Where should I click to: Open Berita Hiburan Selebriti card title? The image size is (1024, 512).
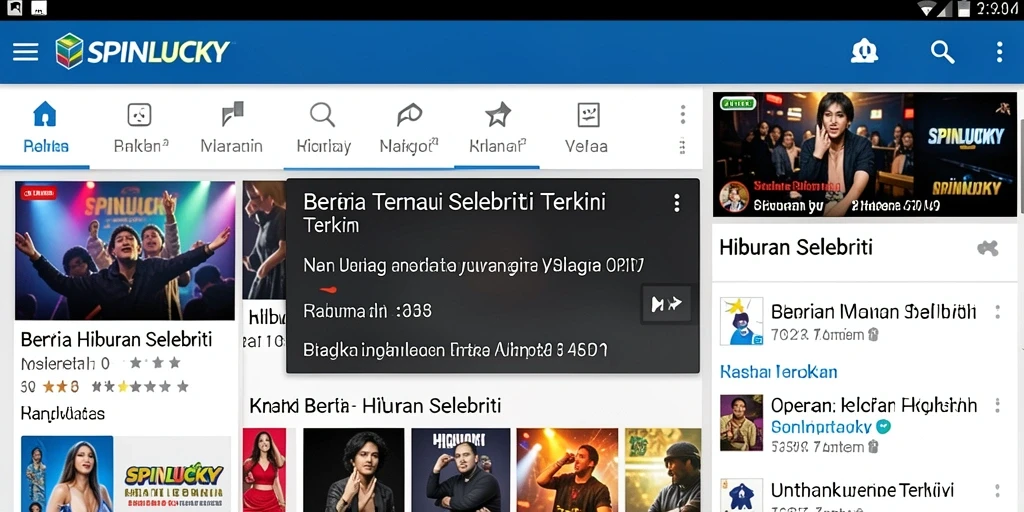(x=116, y=340)
